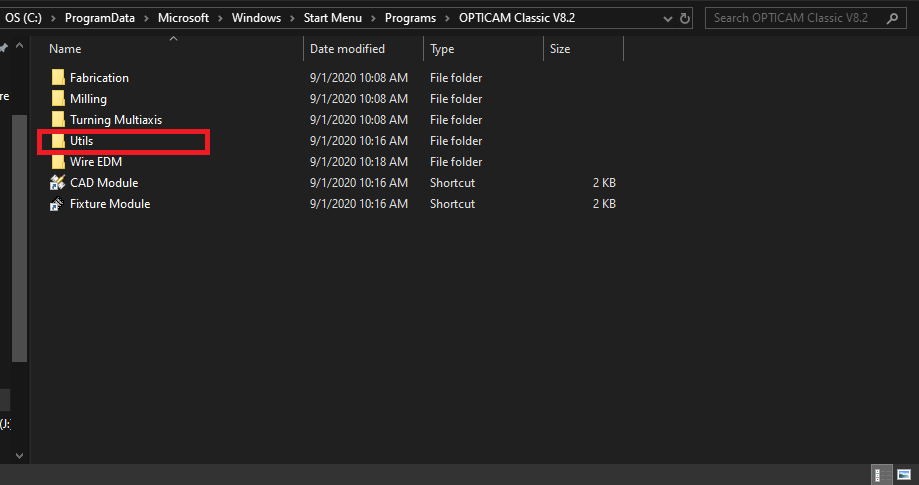
Task: Expand chevron after Programs breadcrumb
Action: point(448,18)
